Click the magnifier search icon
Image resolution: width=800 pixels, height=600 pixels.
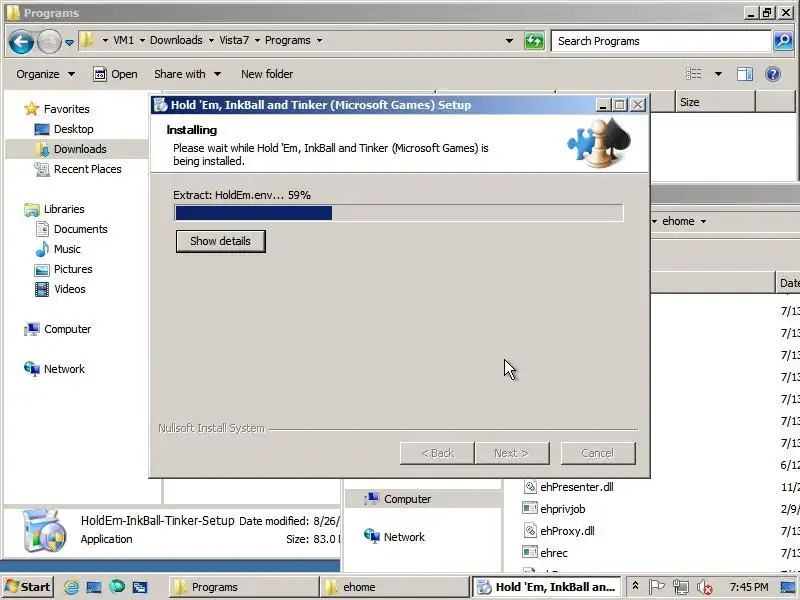(x=783, y=41)
